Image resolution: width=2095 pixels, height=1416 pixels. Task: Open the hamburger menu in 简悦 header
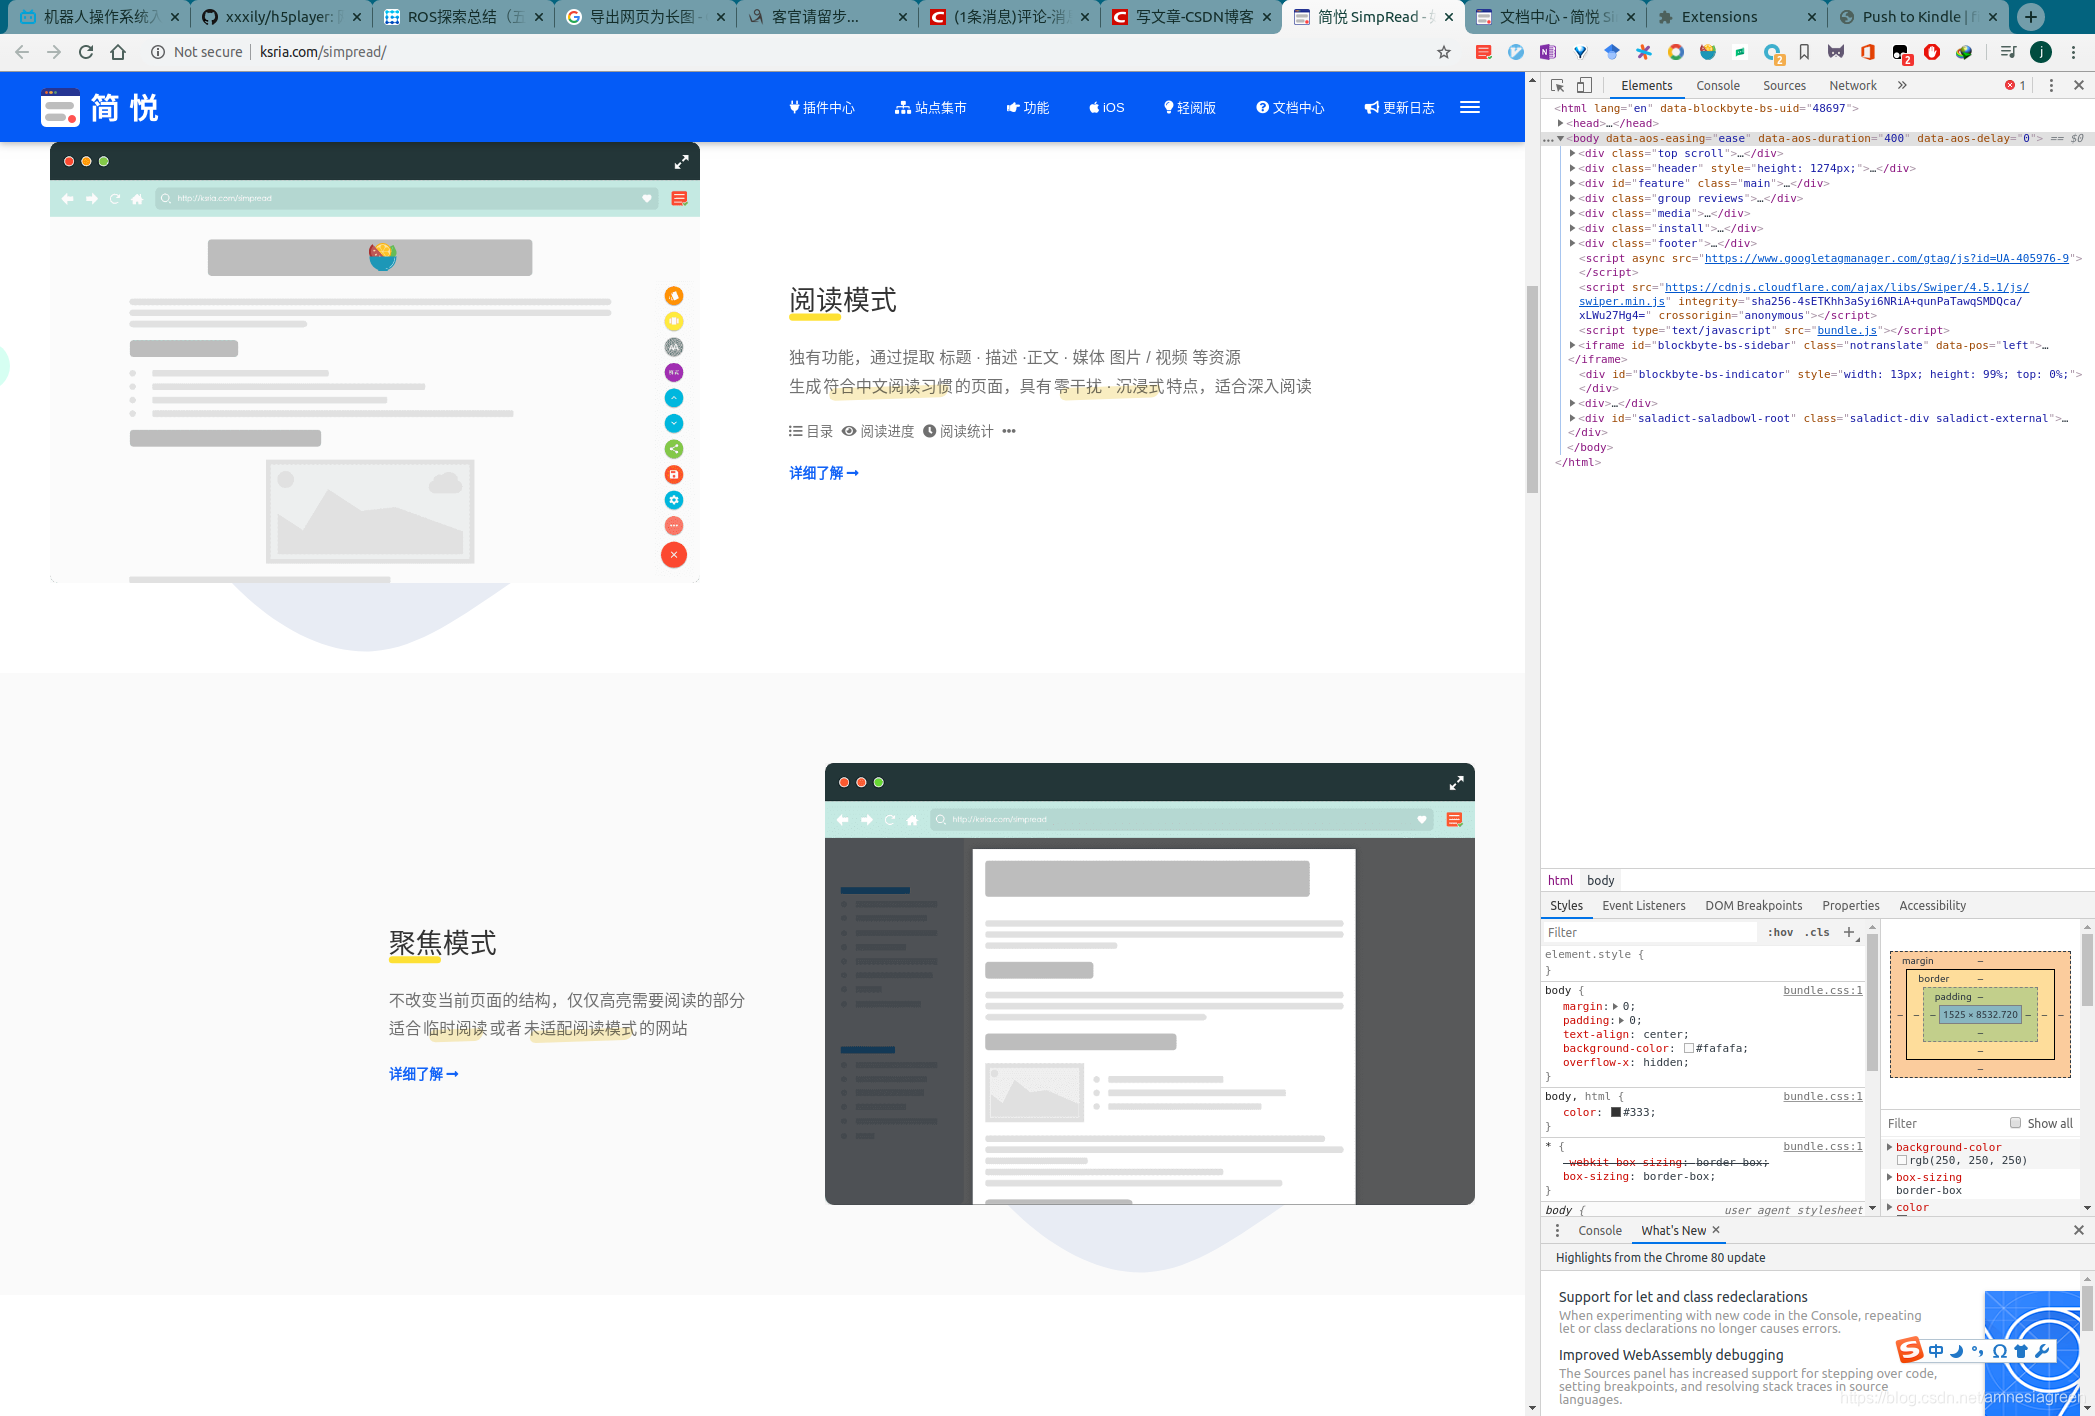pyautogui.click(x=1470, y=107)
